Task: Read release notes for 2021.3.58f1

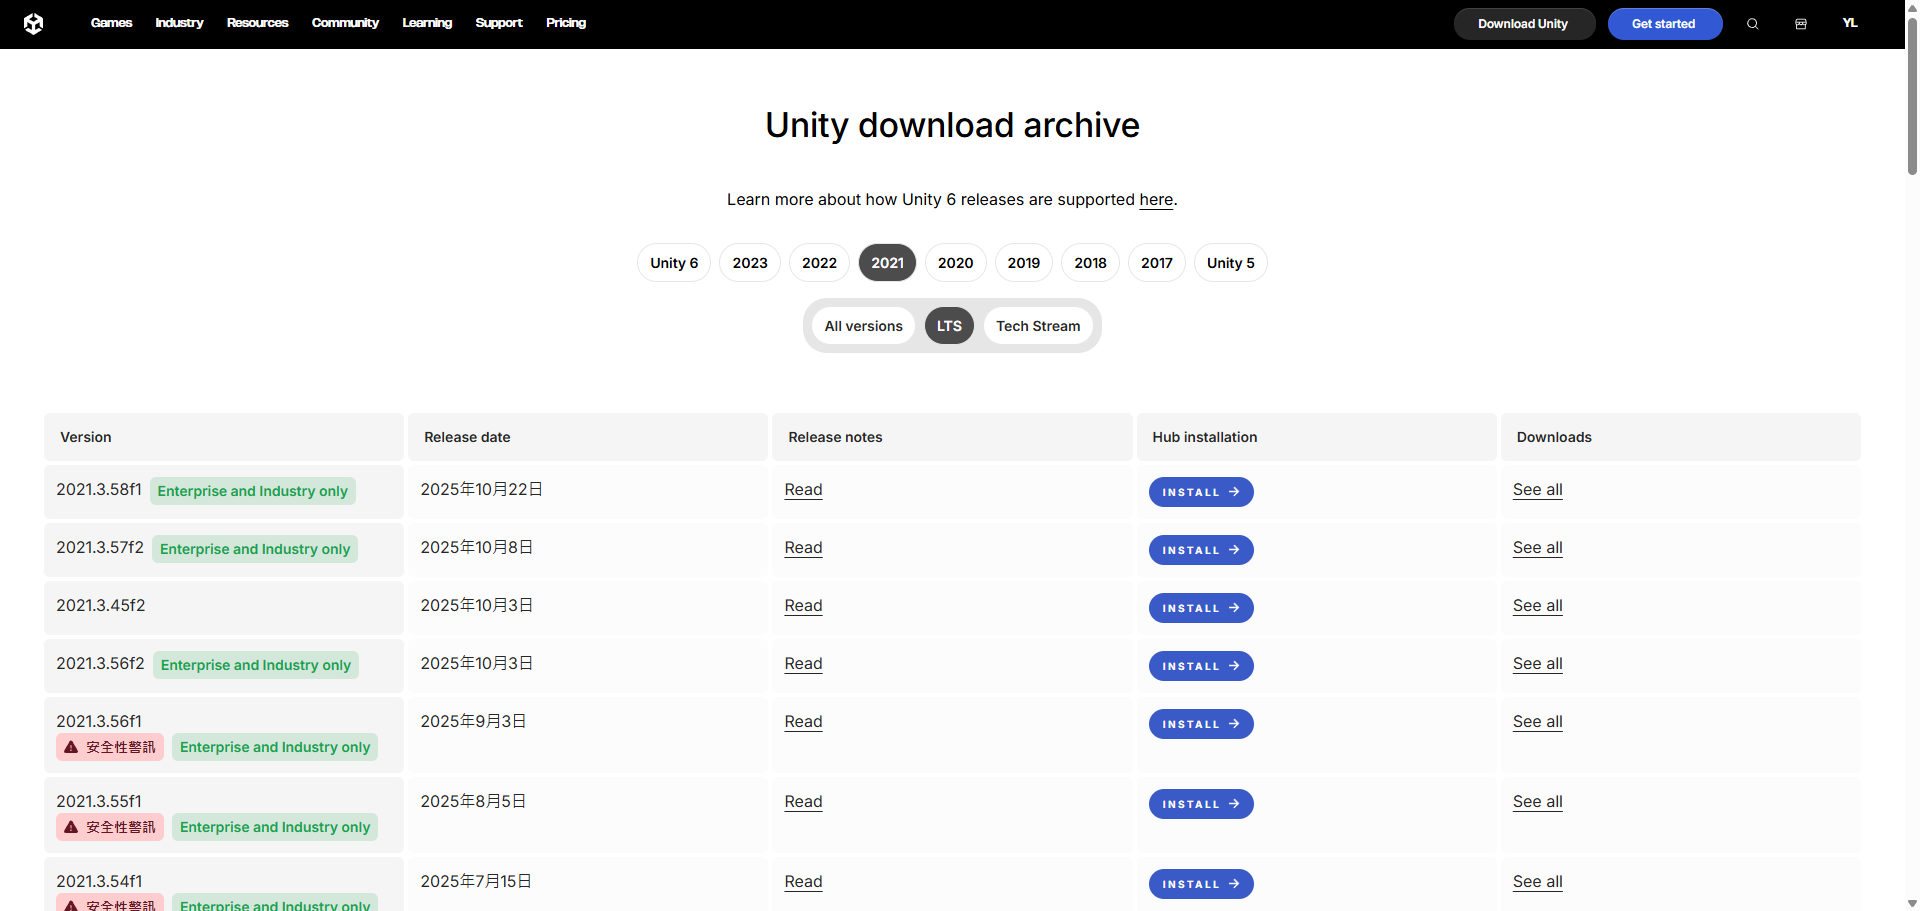Action: 803,490
